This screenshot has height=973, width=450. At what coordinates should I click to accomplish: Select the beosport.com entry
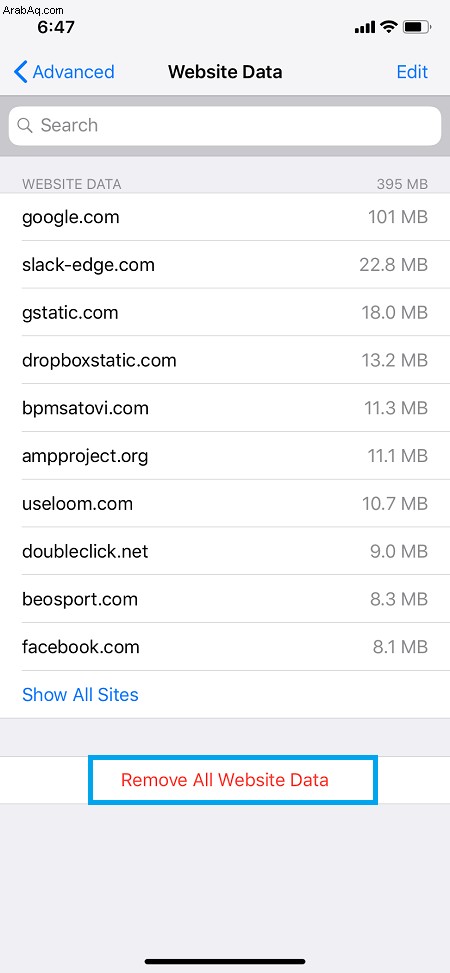225,599
